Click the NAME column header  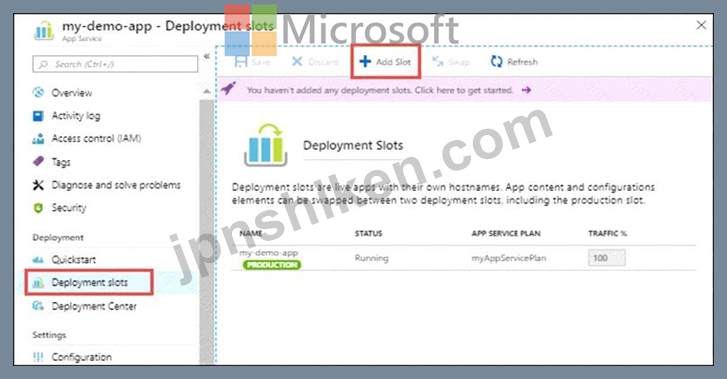pyautogui.click(x=251, y=233)
